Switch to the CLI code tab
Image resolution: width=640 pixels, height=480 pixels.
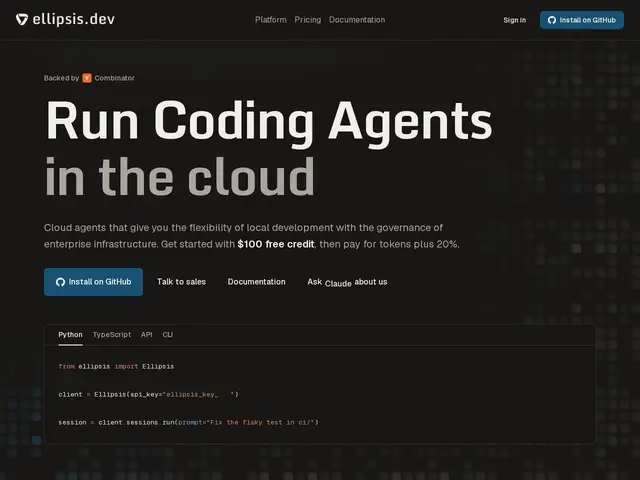[x=168, y=335]
